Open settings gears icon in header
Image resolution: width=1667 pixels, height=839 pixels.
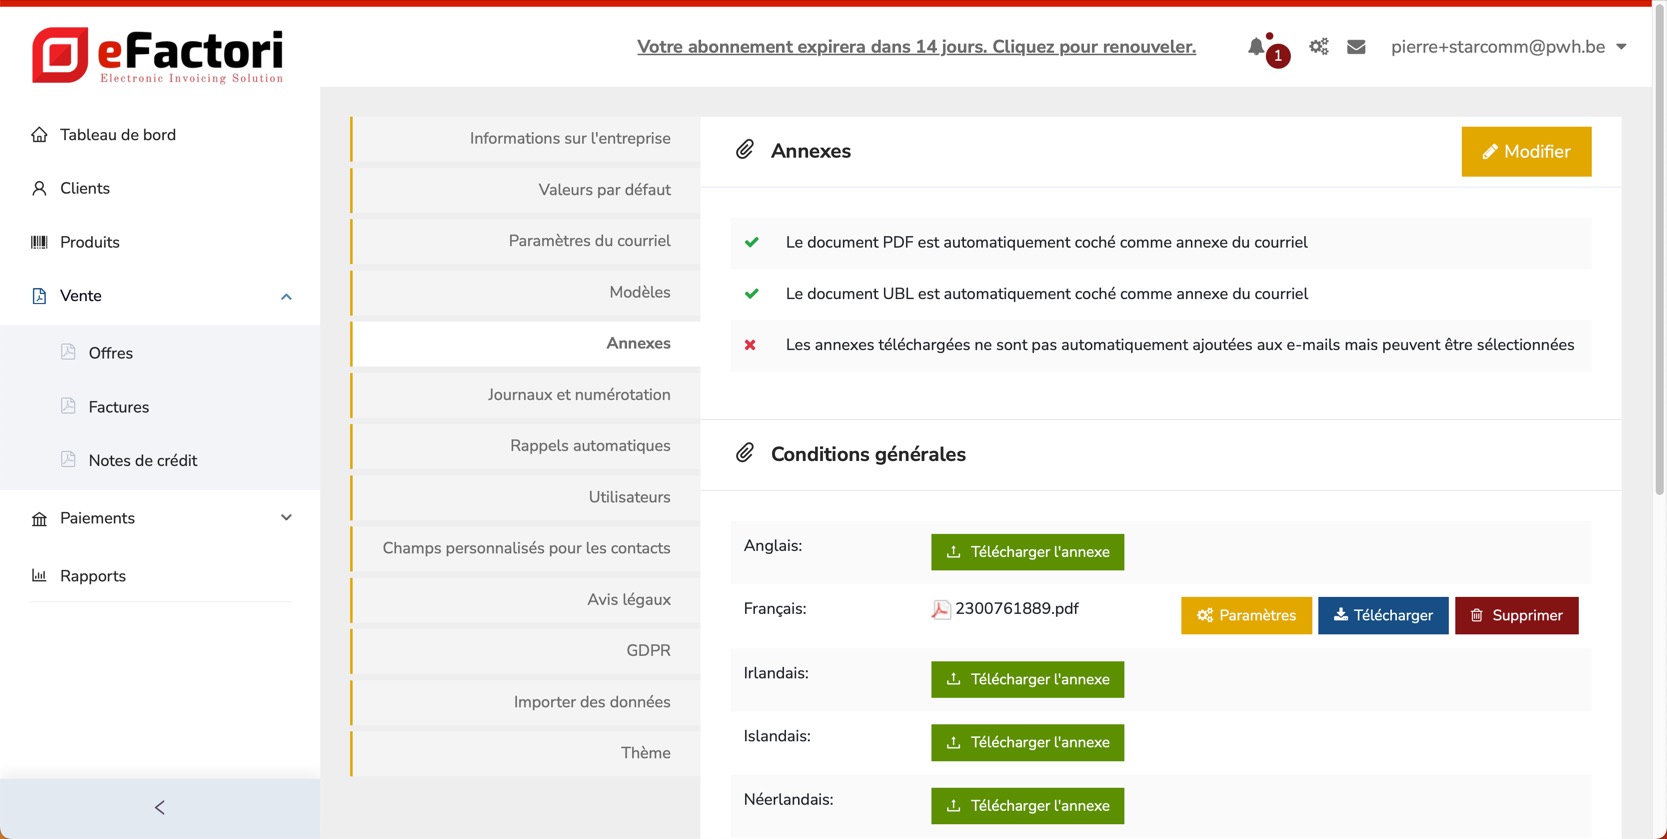[1319, 47]
